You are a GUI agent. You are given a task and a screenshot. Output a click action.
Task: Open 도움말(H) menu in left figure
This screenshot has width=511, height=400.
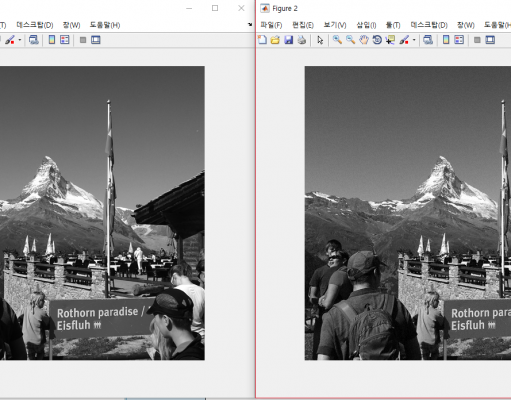pos(105,25)
